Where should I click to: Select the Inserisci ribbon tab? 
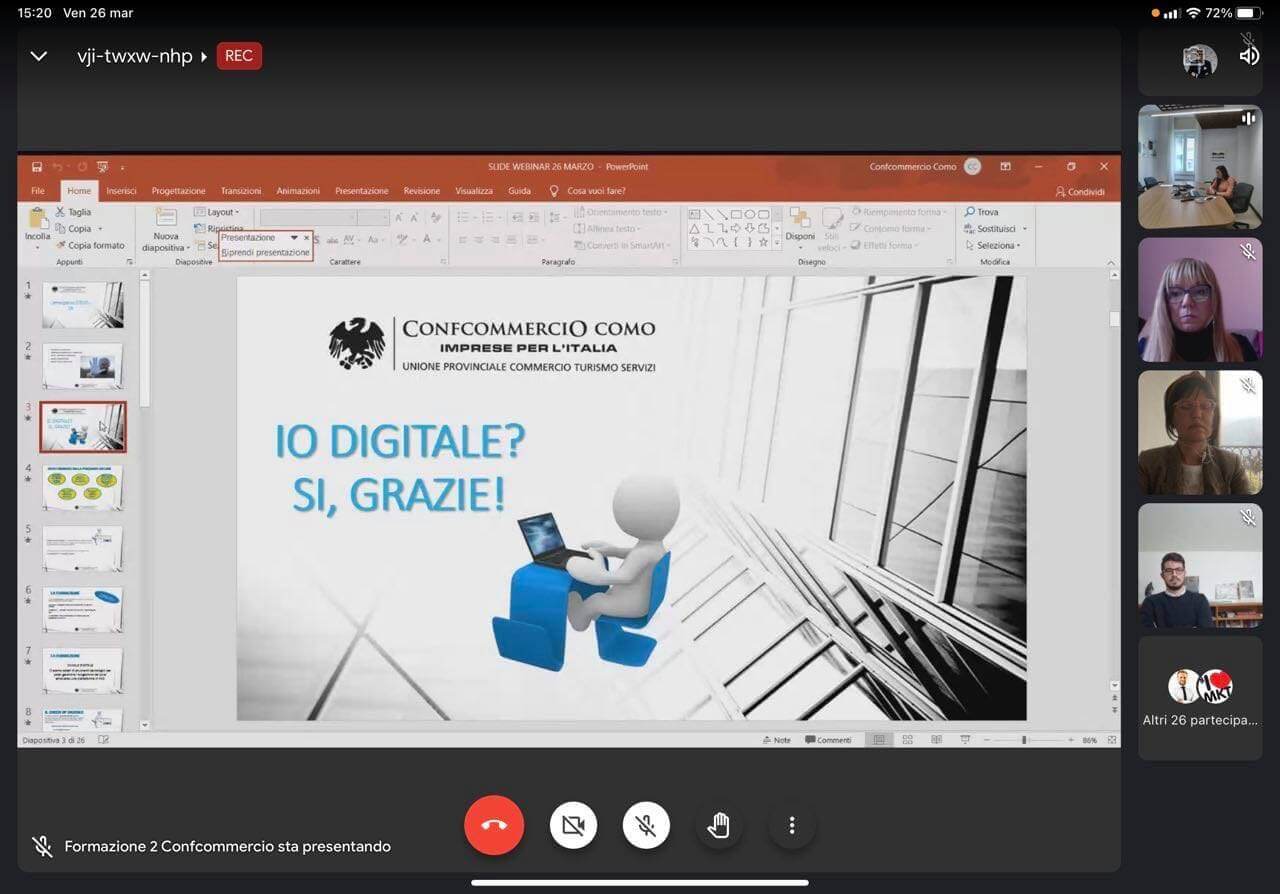tap(121, 191)
